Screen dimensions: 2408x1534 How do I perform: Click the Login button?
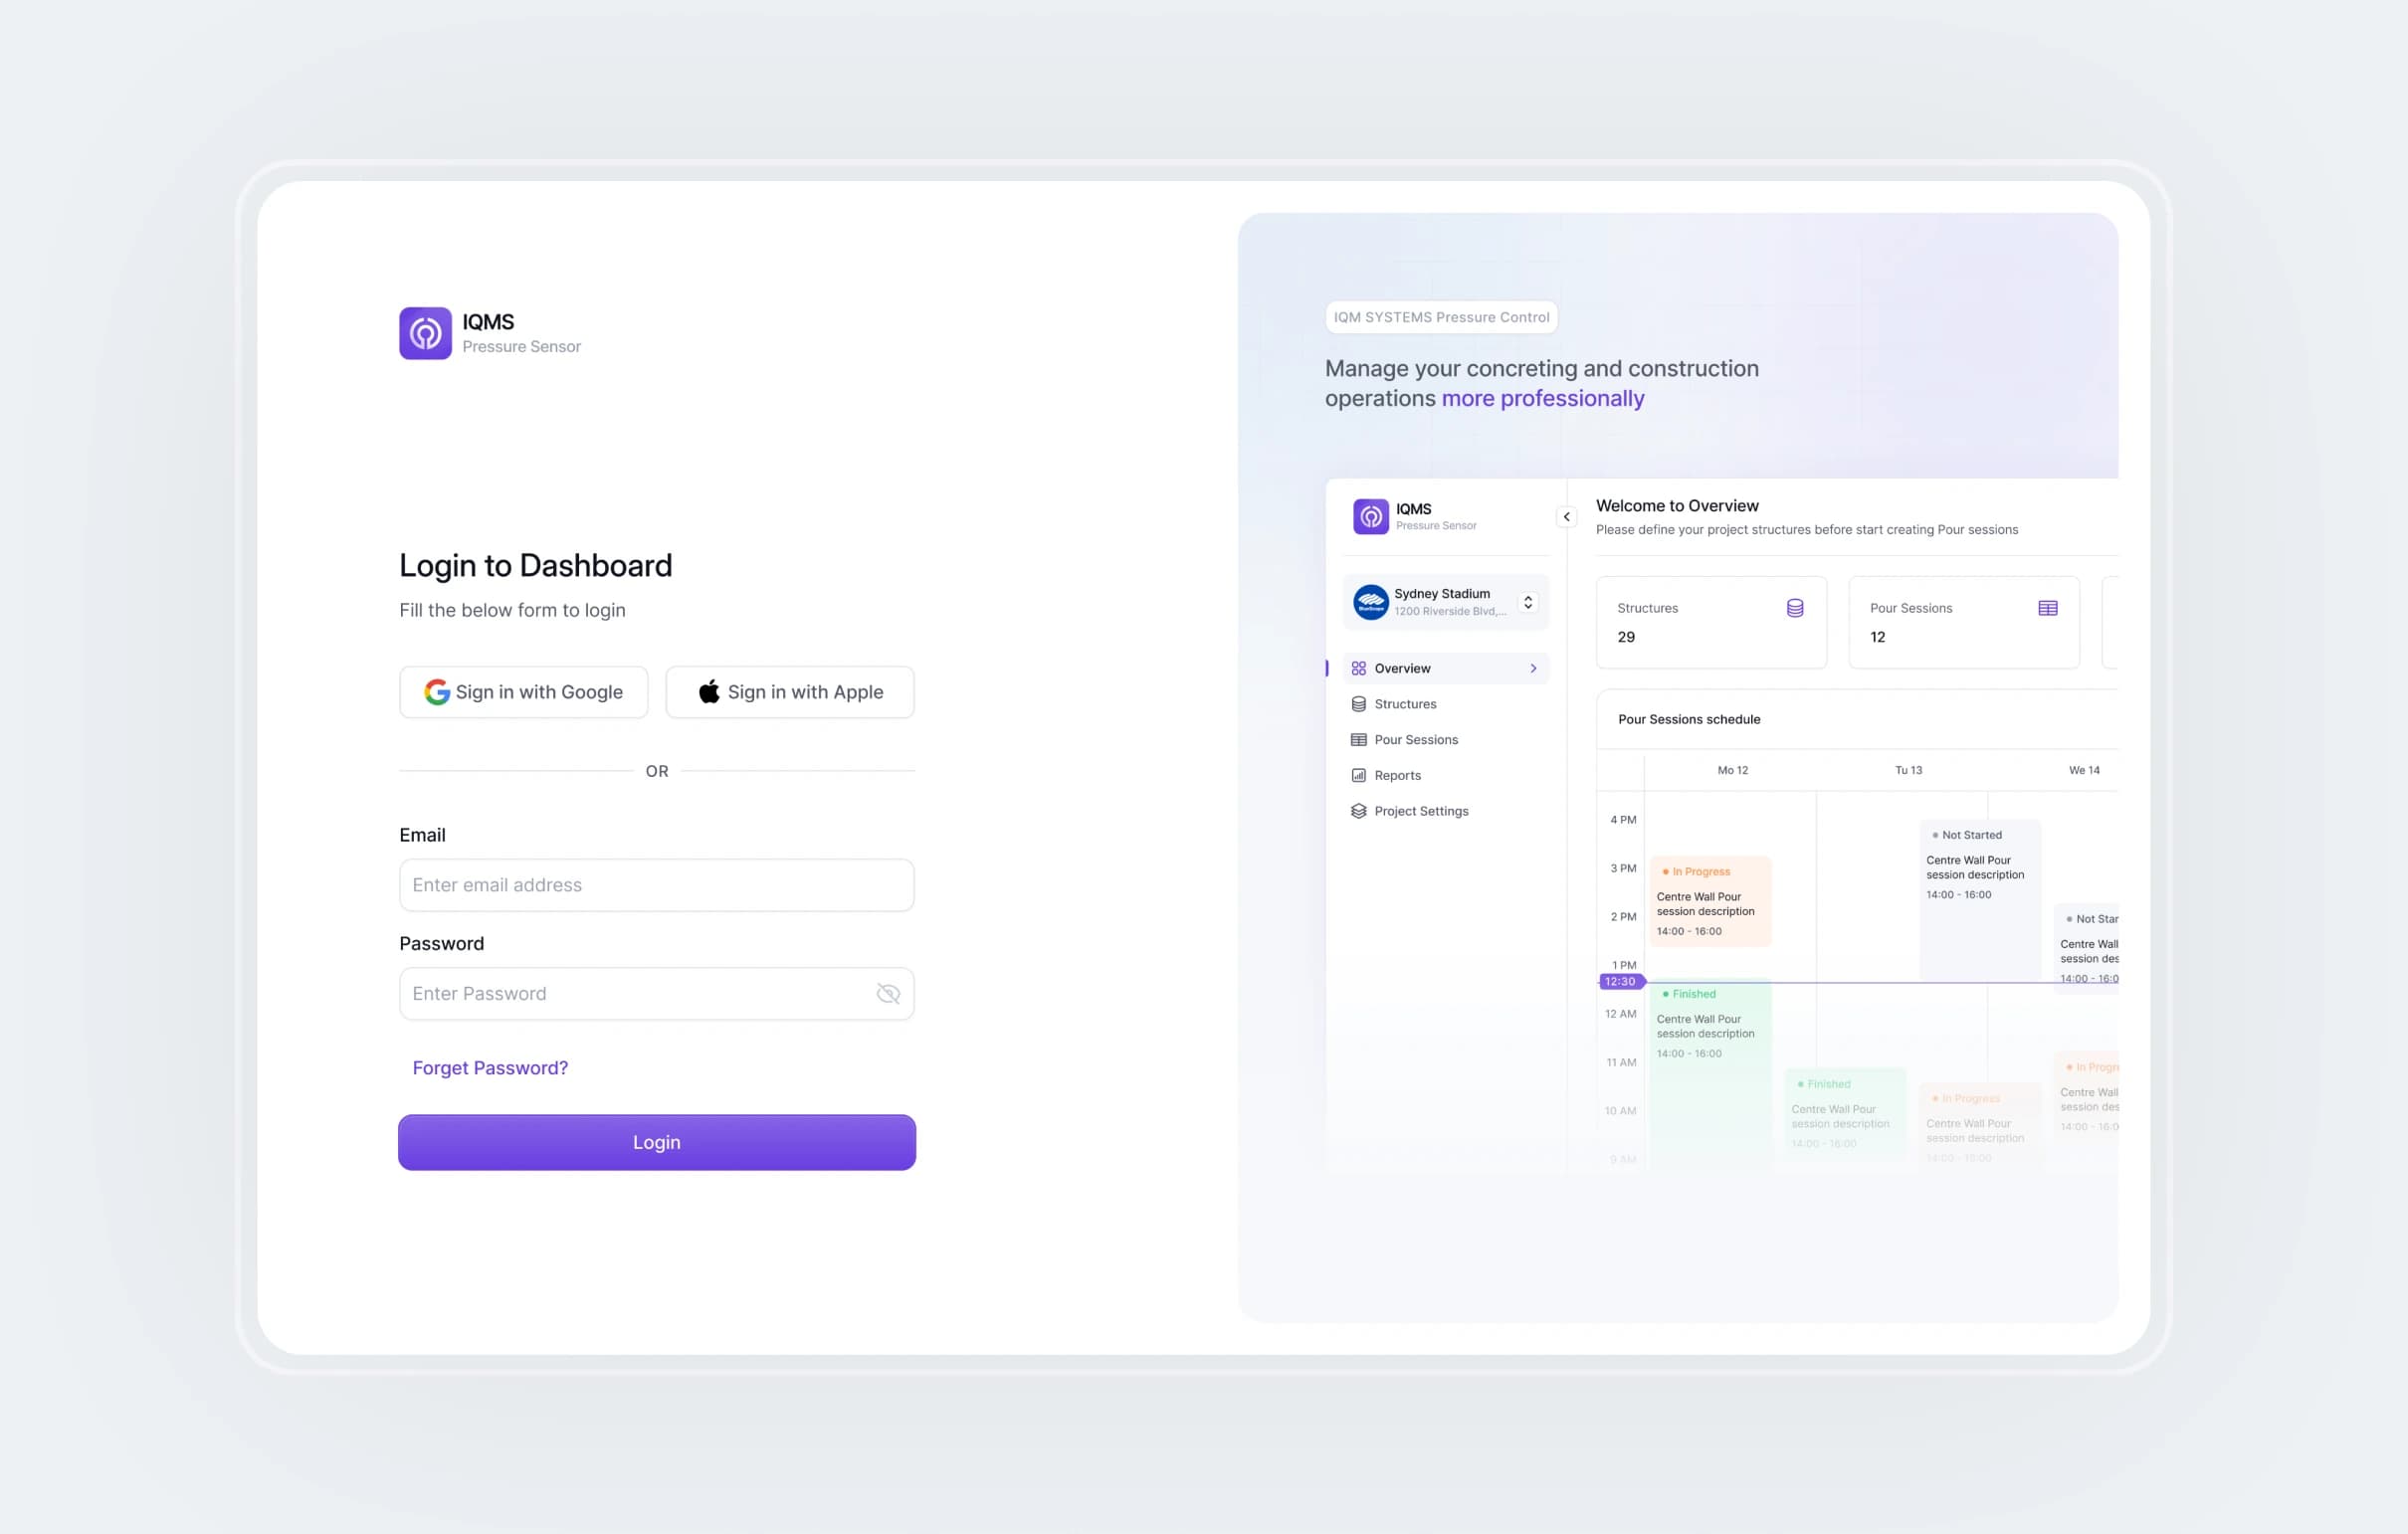pos(657,1143)
